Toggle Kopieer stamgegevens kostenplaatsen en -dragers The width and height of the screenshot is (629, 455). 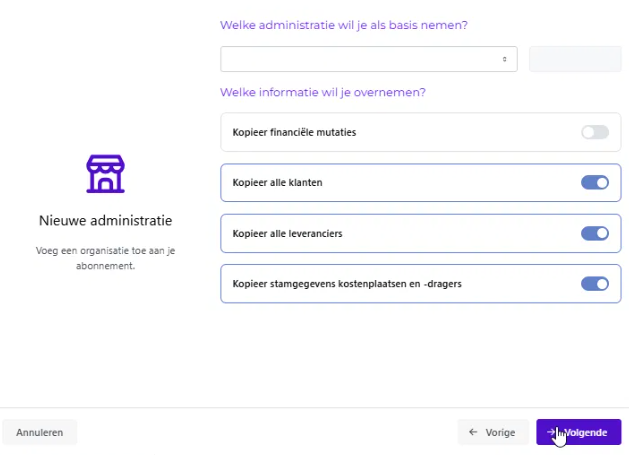pyautogui.click(x=595, y=284)
